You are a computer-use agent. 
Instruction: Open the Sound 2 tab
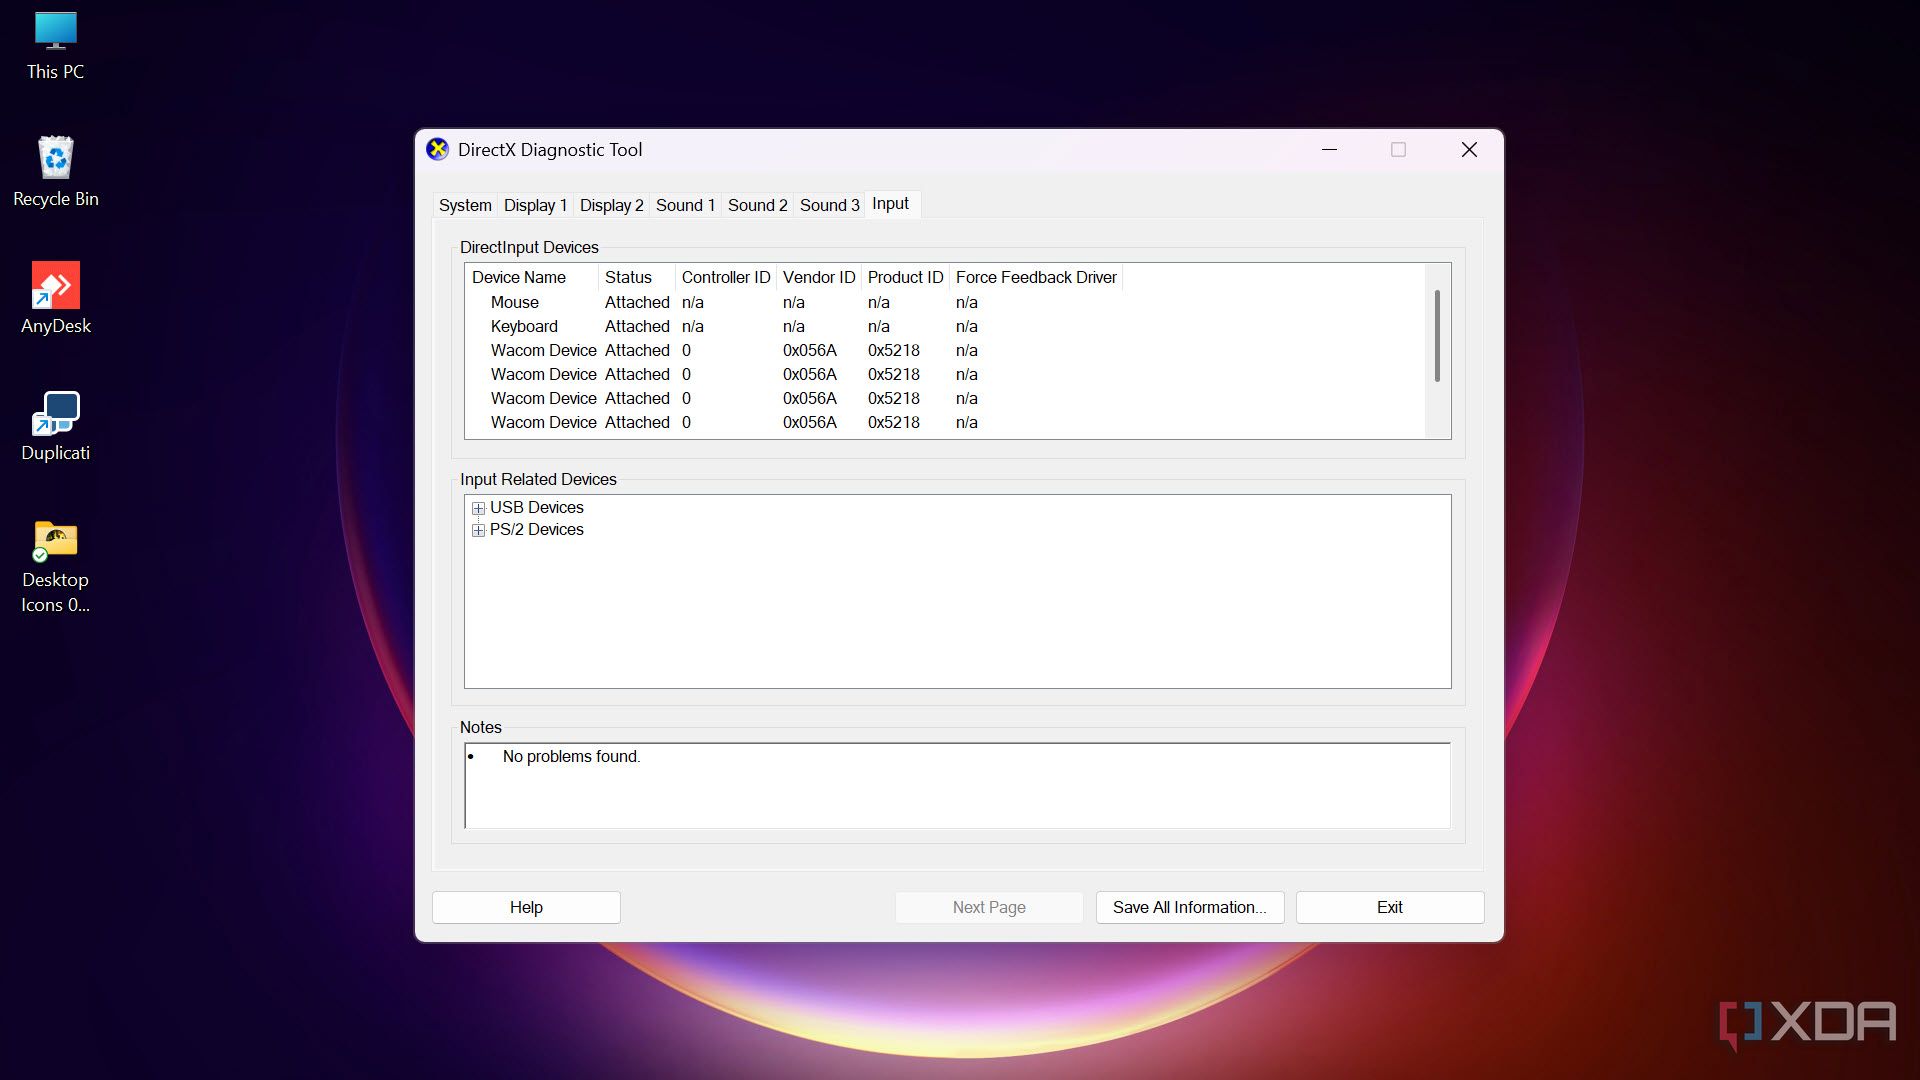pyautogui.click(x=757, y=205)
